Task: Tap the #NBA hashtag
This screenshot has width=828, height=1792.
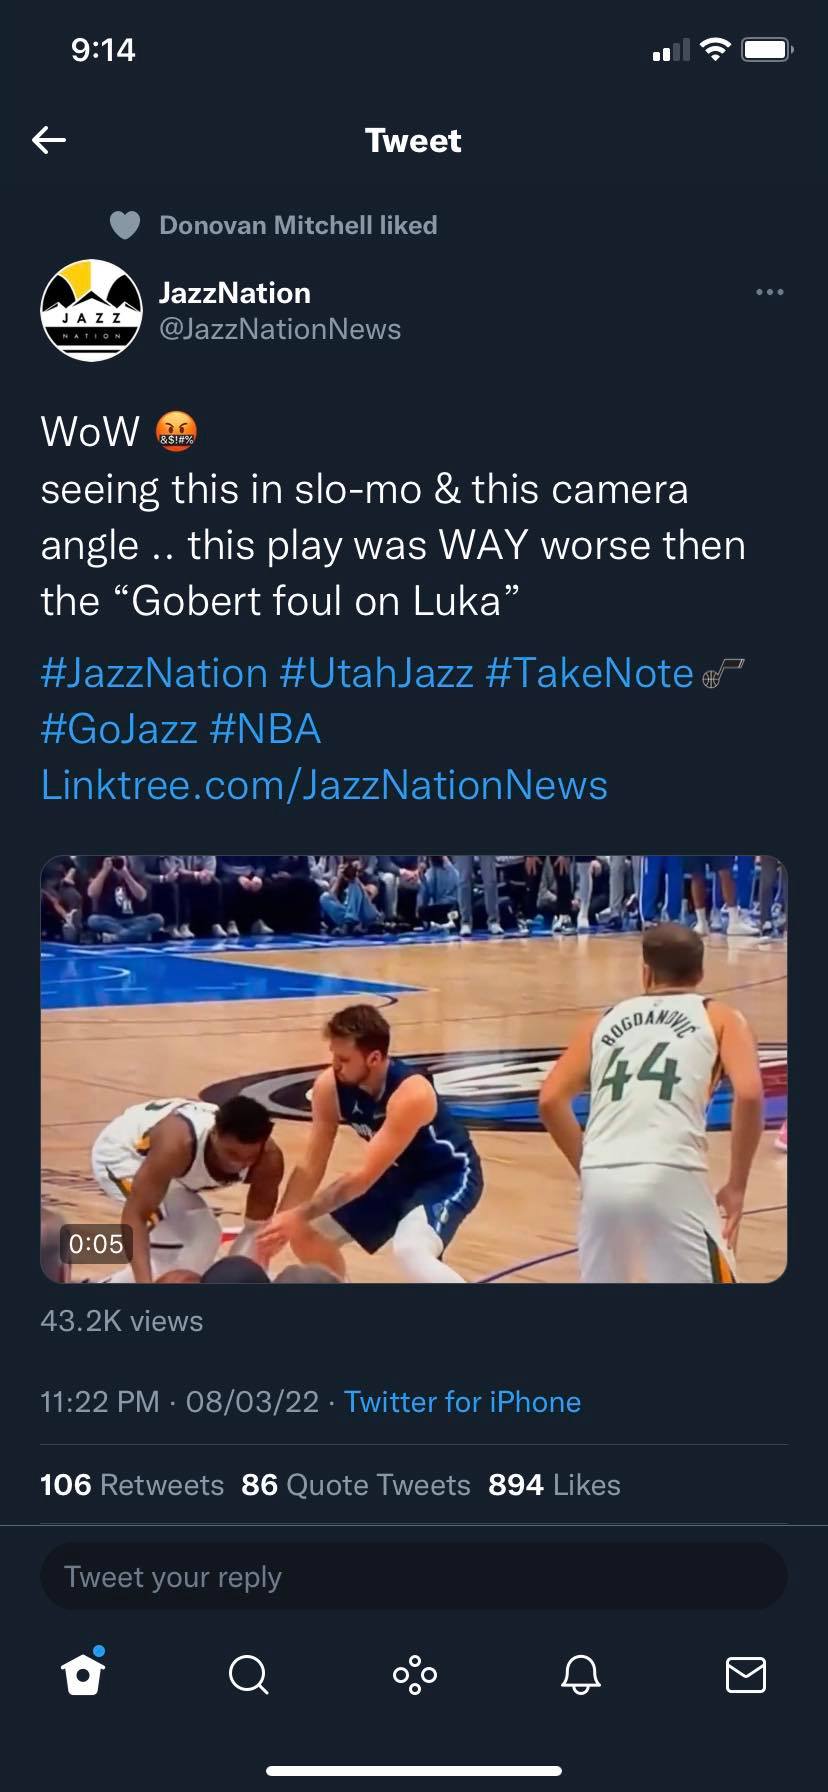Action: [266, 729]
